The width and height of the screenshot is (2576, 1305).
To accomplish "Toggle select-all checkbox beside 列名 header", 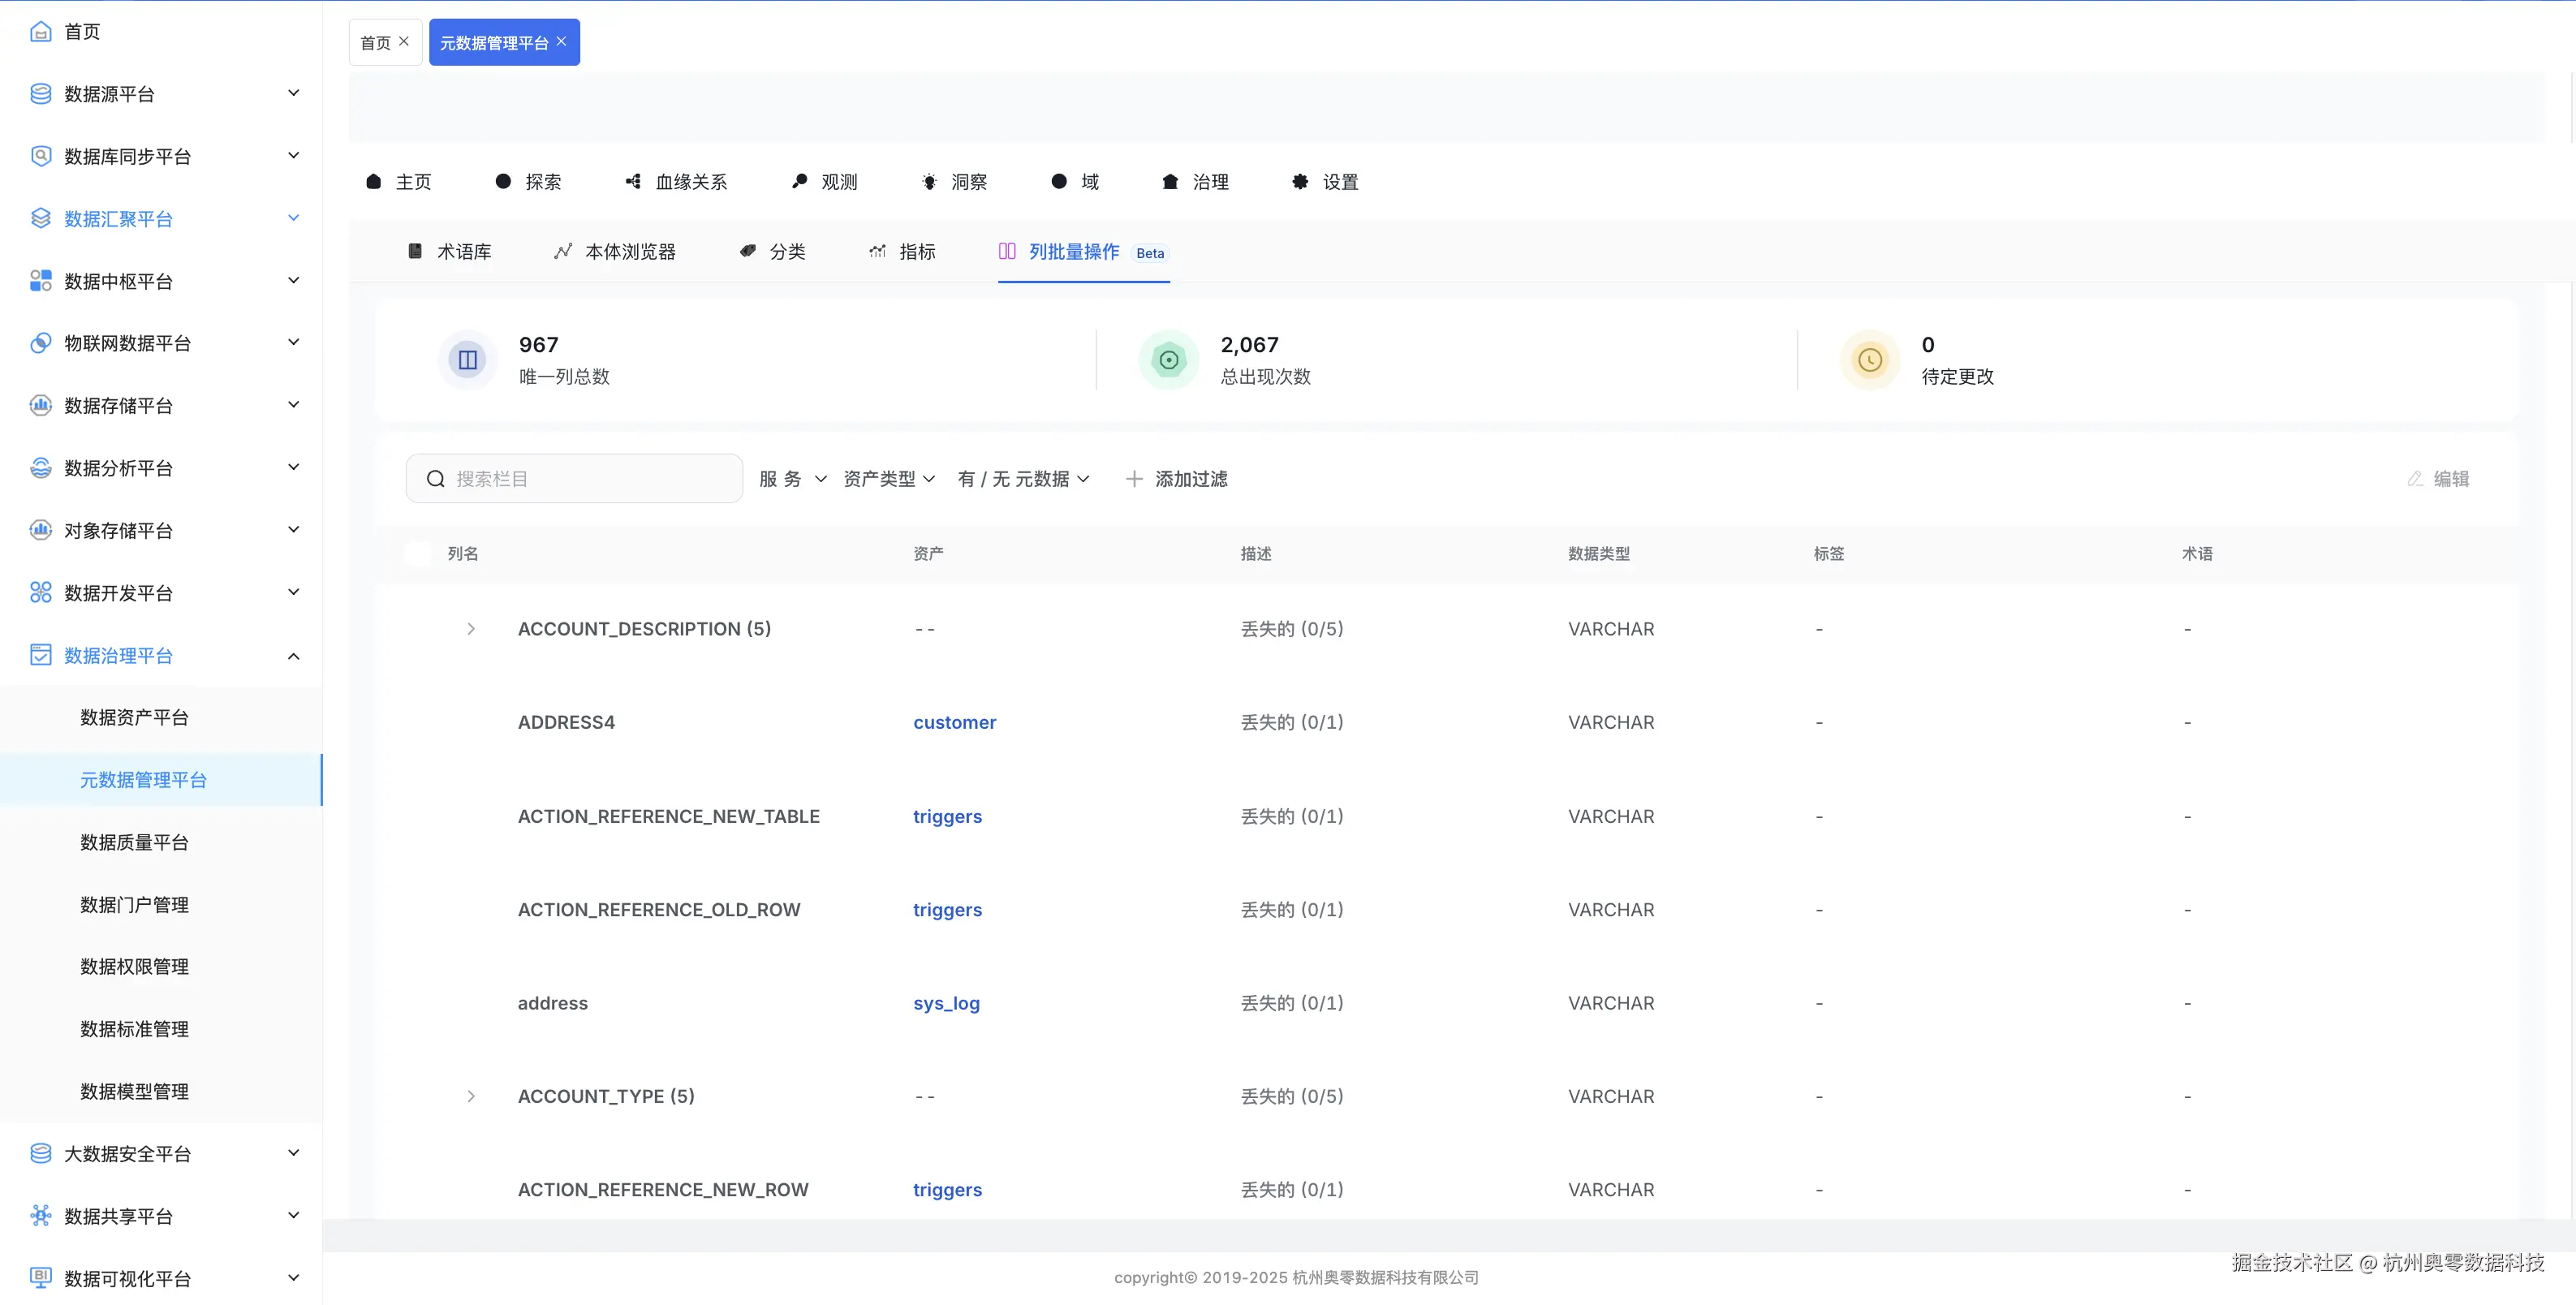I will pos(418,553).
